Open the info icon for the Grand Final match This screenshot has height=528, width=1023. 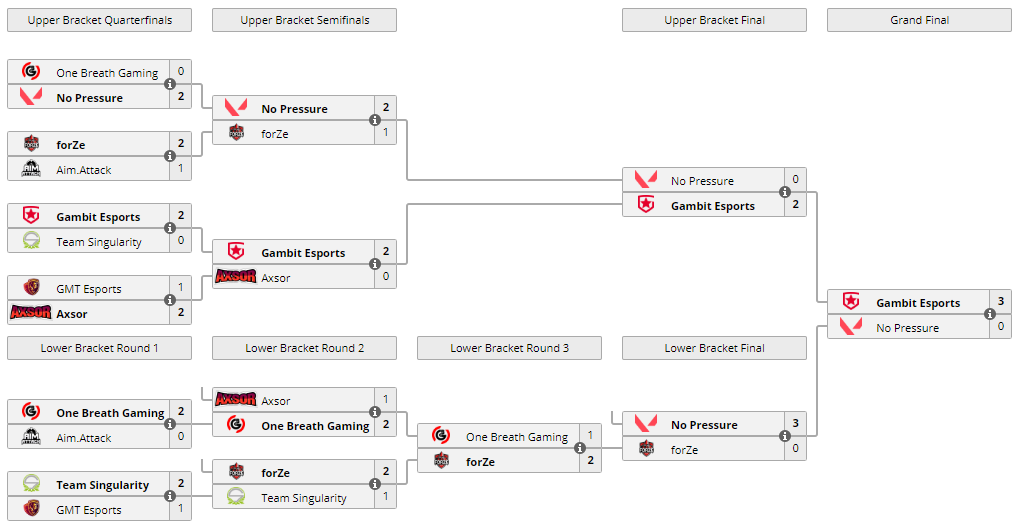pyautogui.click(x=990, y=314)
